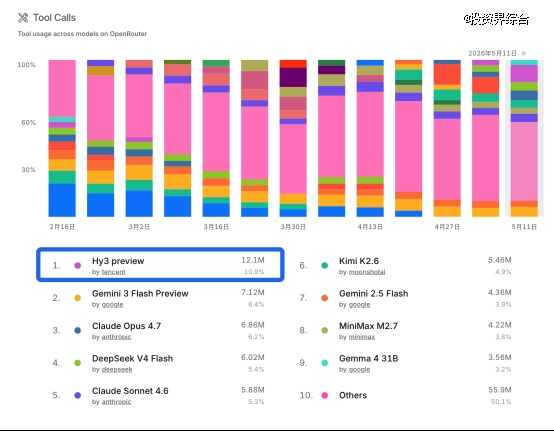Screen dimensions: 554x431
Task: Click the 7.12M value for Gemini 3 Flash
Action: pyautogui.click(x=253, y=293)
